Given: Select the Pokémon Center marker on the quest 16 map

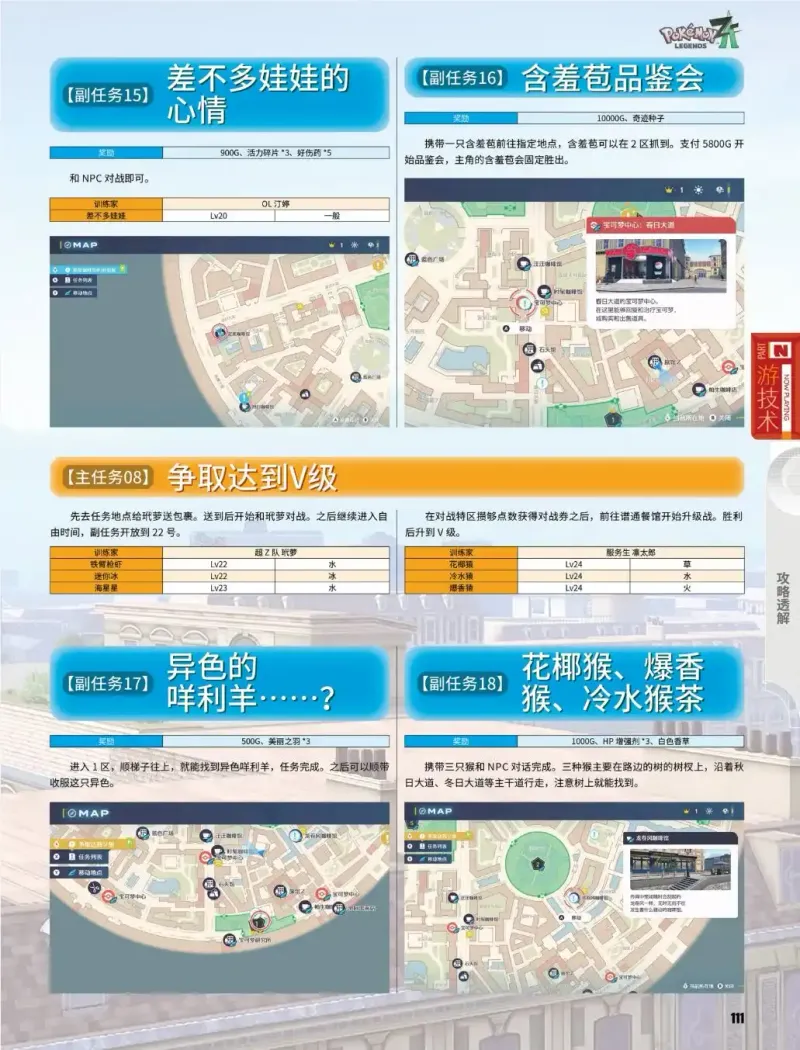Looking at the screenshot, I should pos(525,303).
